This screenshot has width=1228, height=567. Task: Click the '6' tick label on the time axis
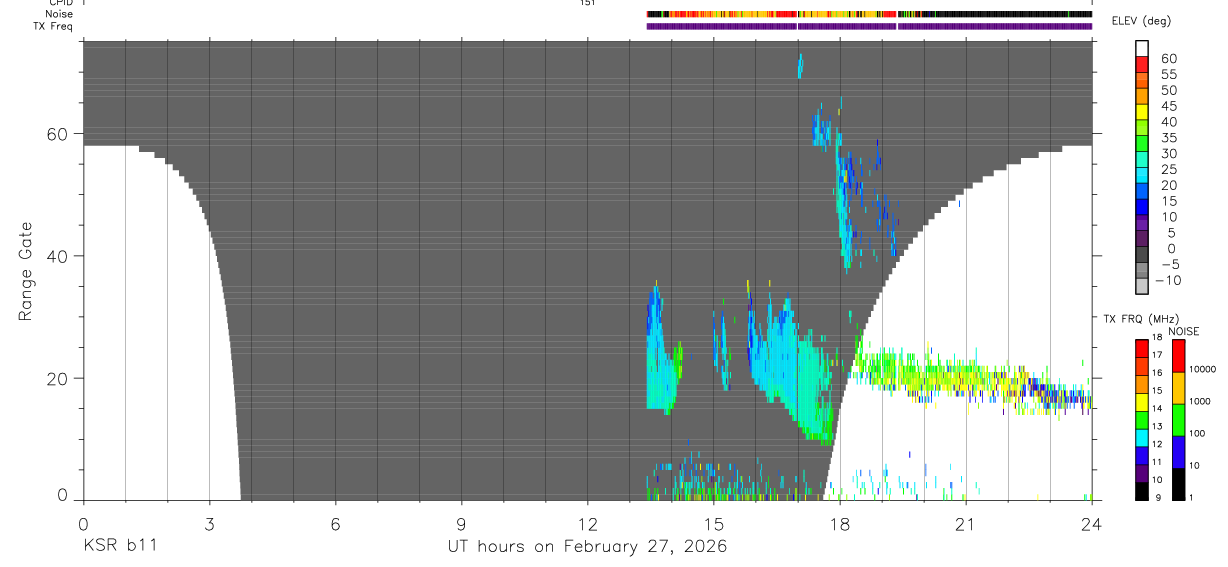335,523
